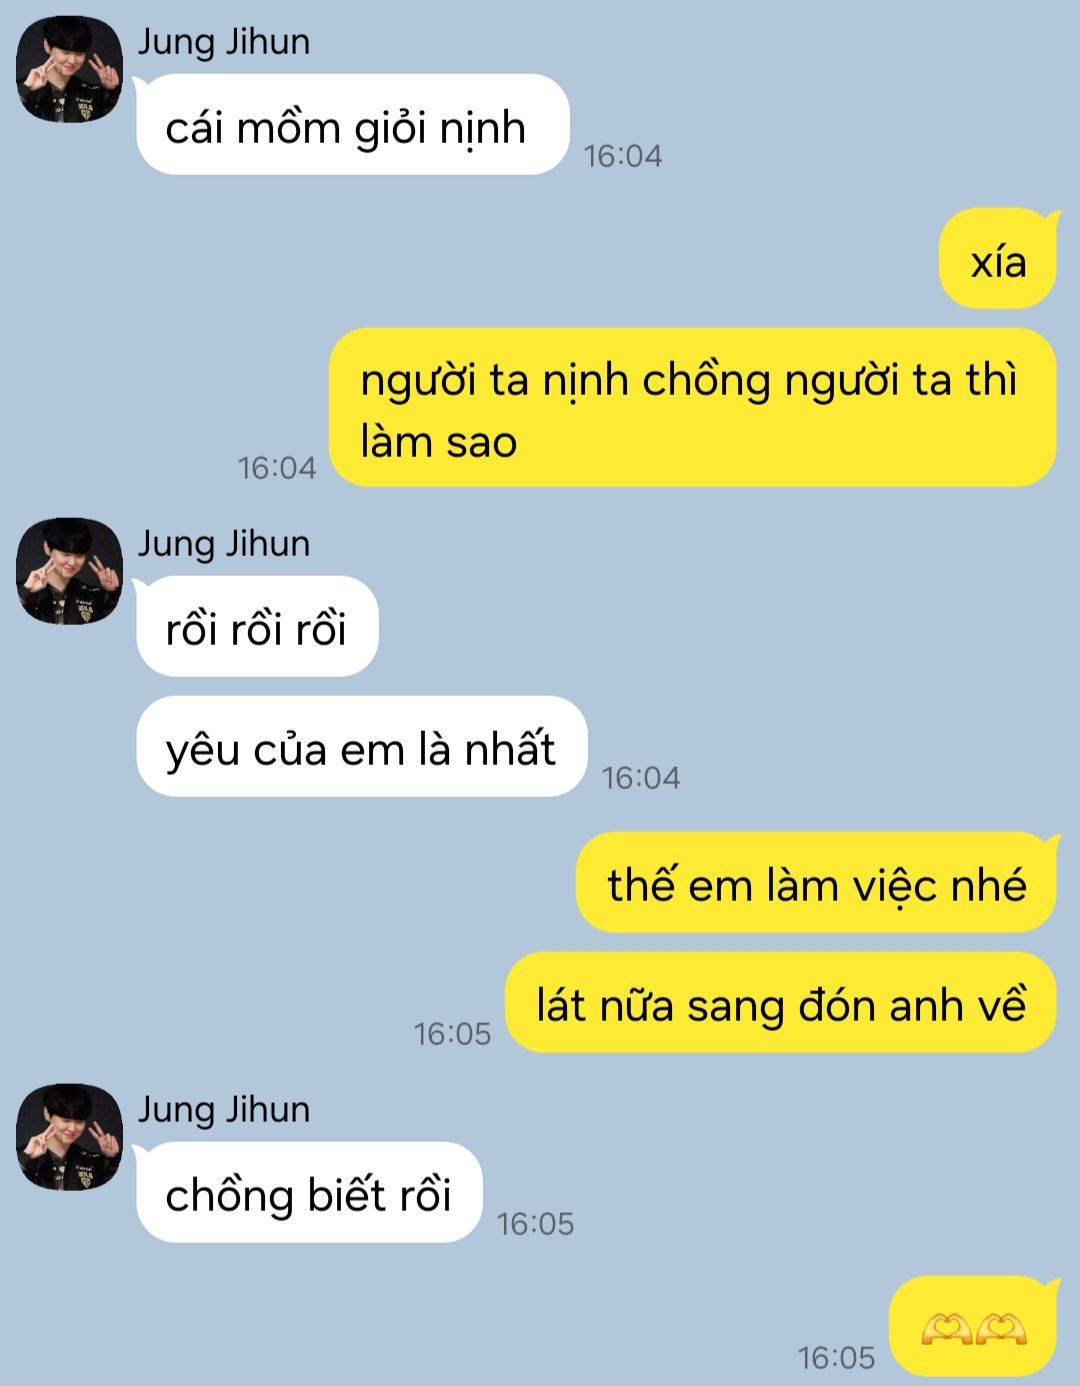Select the 'yêu của em là nhất' bubble
The image size is (1080, 1386).
pyautogui.click(x=361, y=747)
